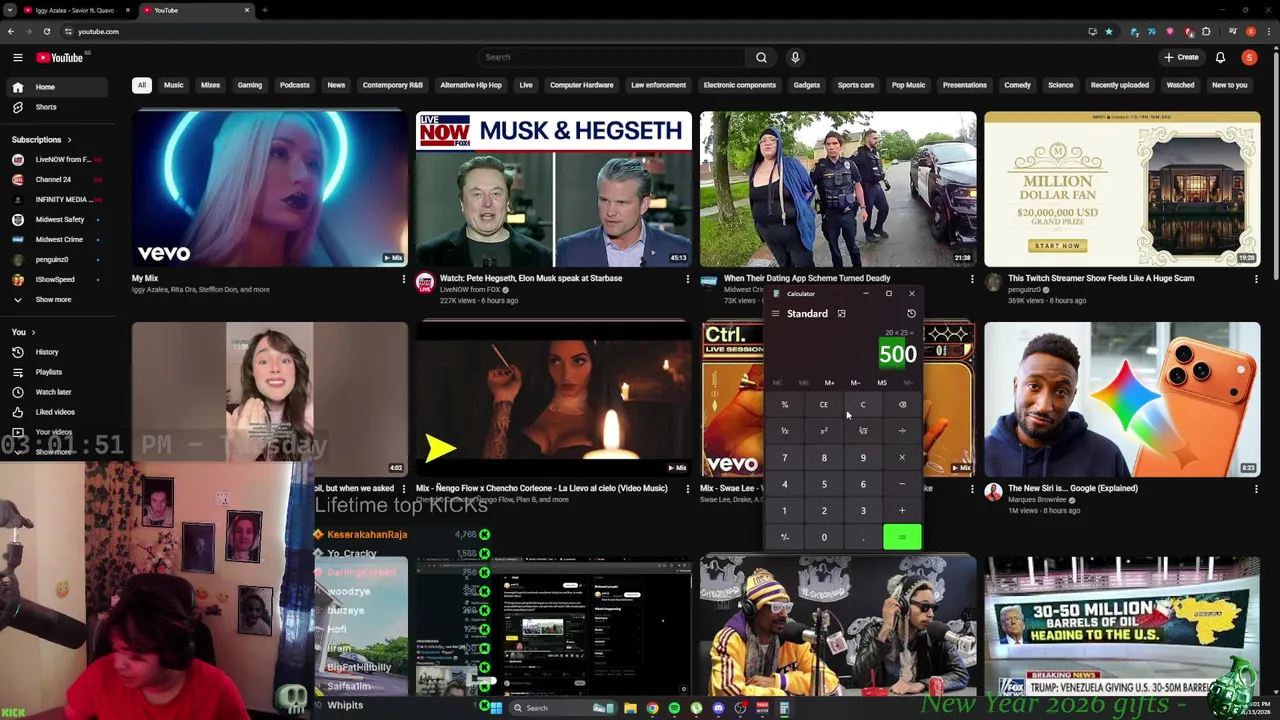Switch to the YouTube browser tab
This screenshot has width=1280, height=720.
tap(195, 10)
